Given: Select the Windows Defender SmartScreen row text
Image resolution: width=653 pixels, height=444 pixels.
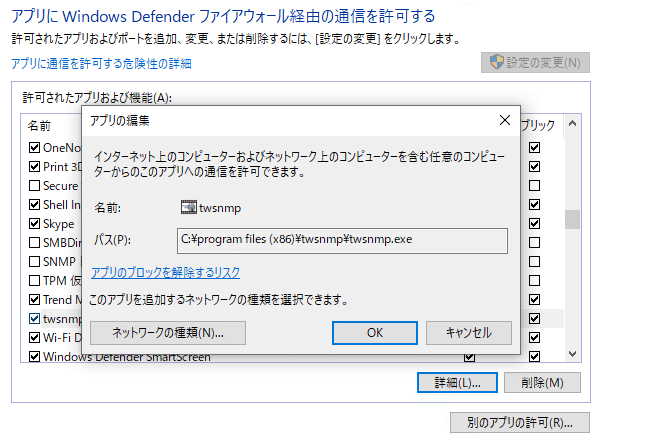Looking at the screenshot, I should click(x=127, y=357).
